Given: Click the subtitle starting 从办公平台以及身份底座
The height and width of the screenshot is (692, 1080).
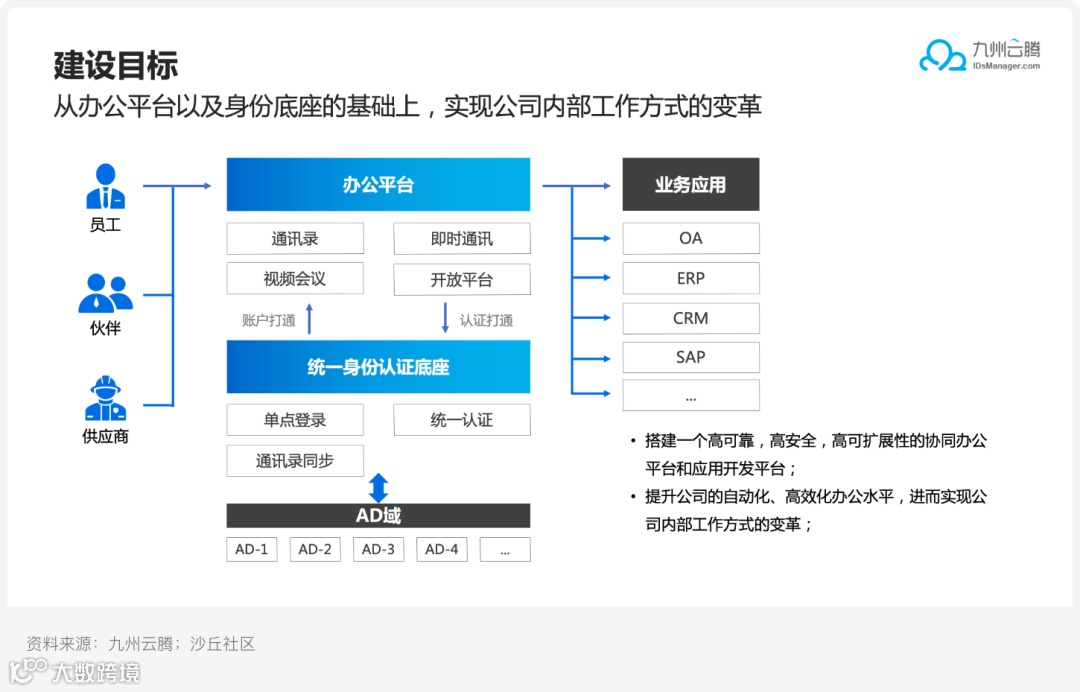Looking at the screenshot, I should point(408,106).
